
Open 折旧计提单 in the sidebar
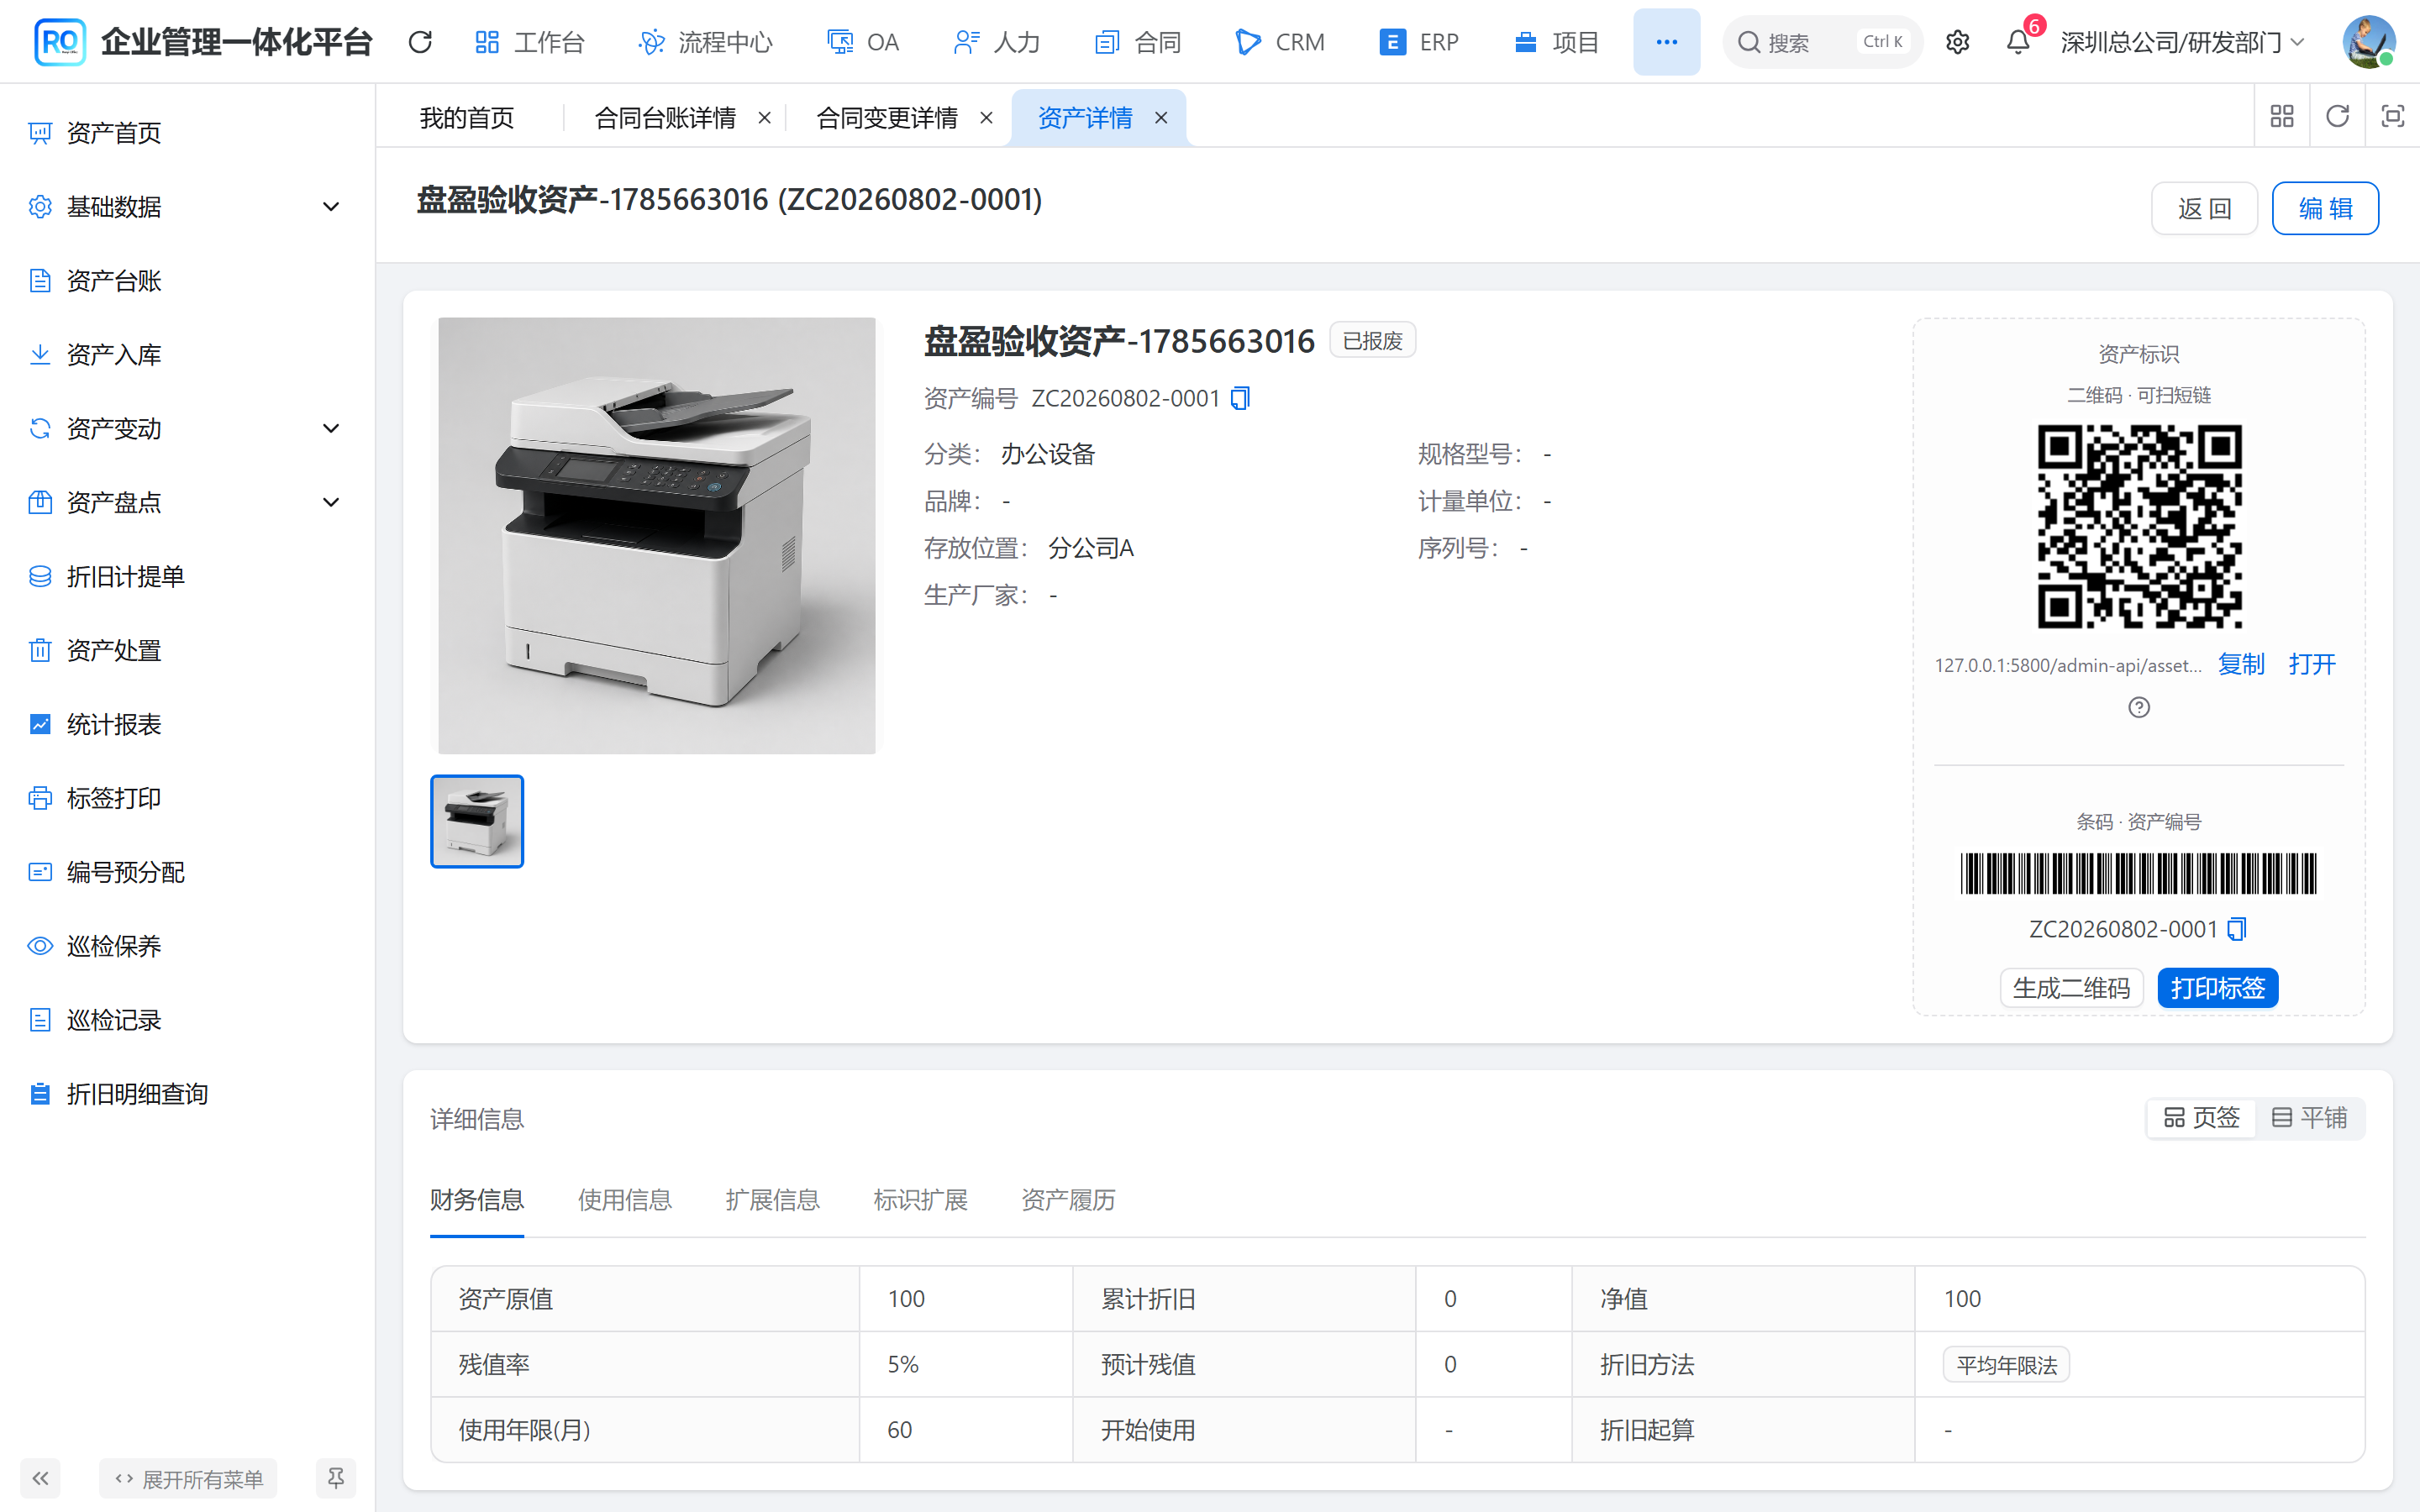[187, 576]
